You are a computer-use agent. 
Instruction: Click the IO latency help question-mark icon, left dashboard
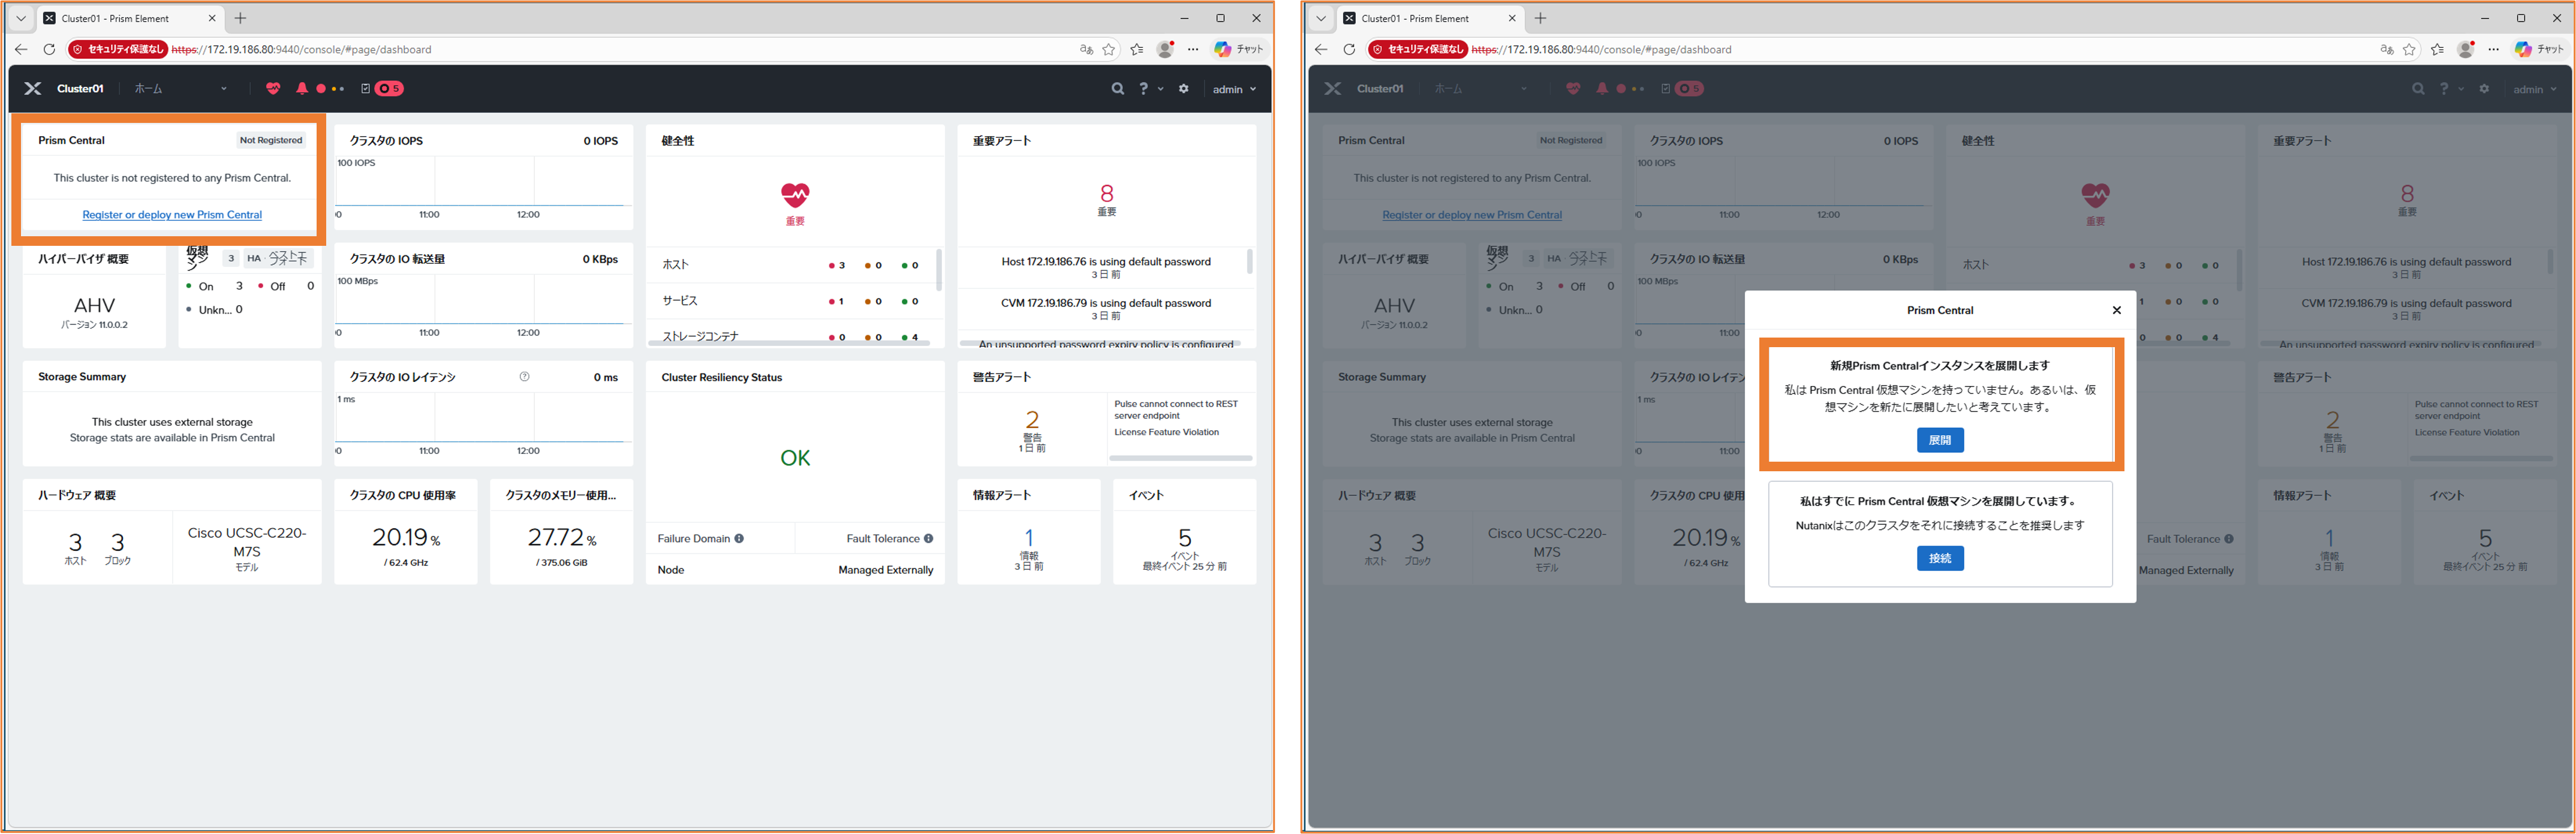525,377
